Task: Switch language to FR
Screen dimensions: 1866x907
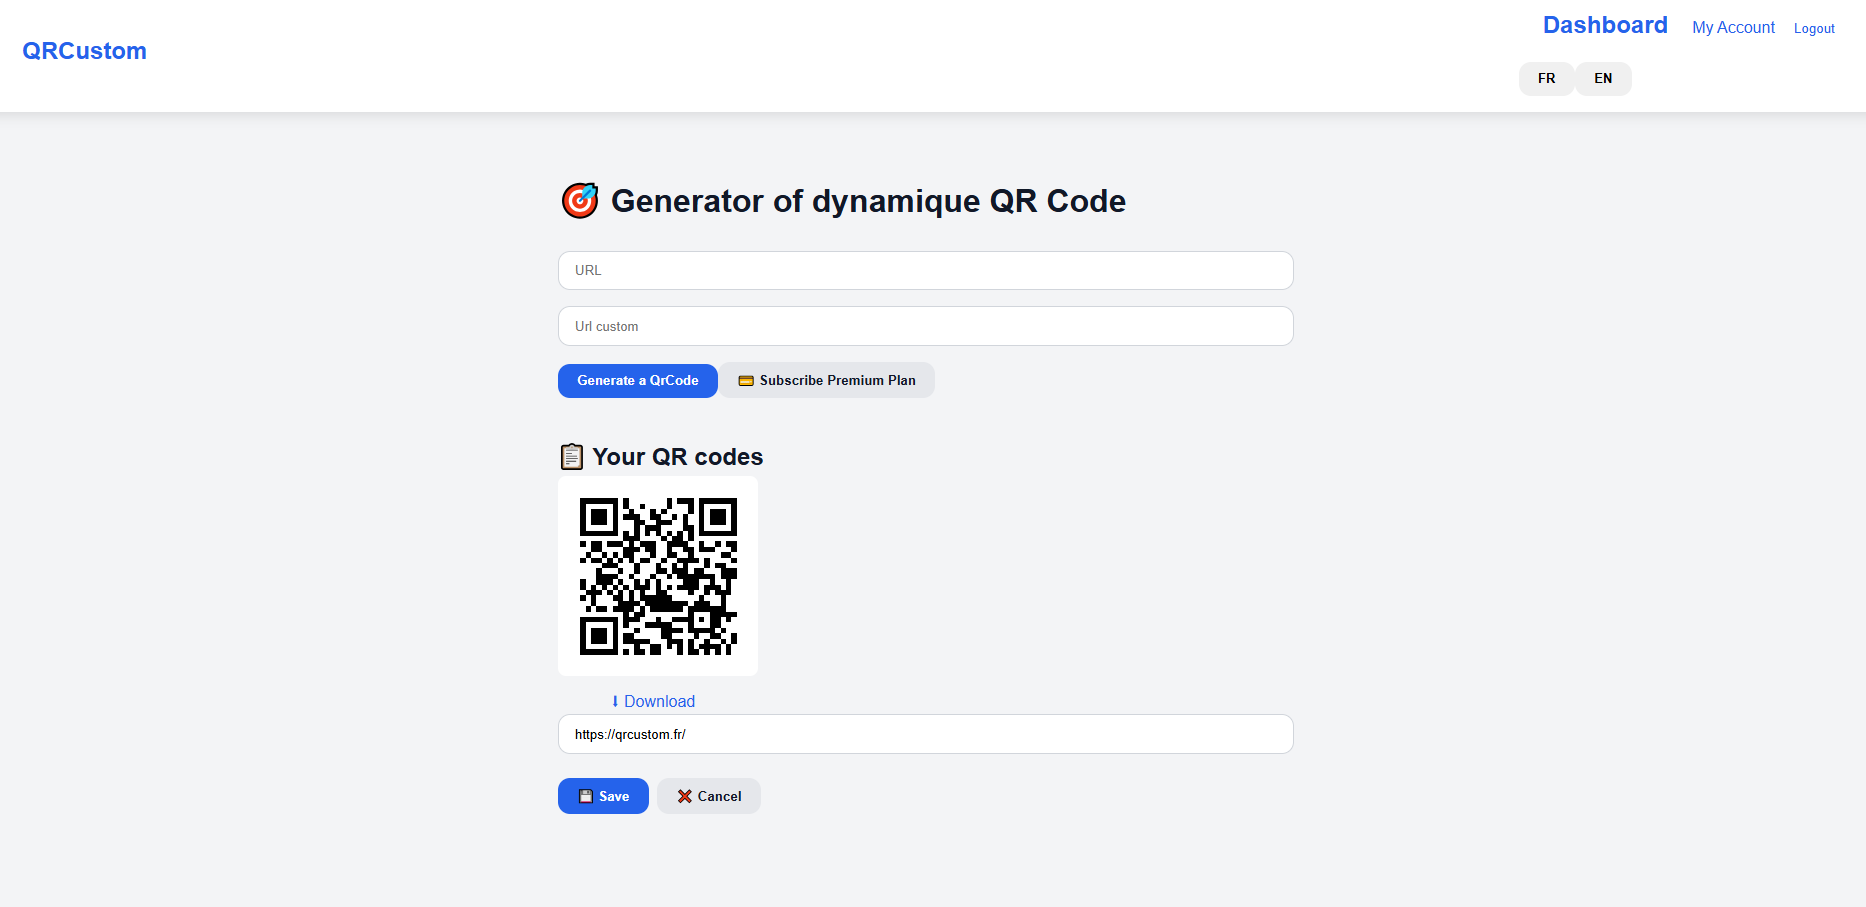Action: pos(1546,79)
